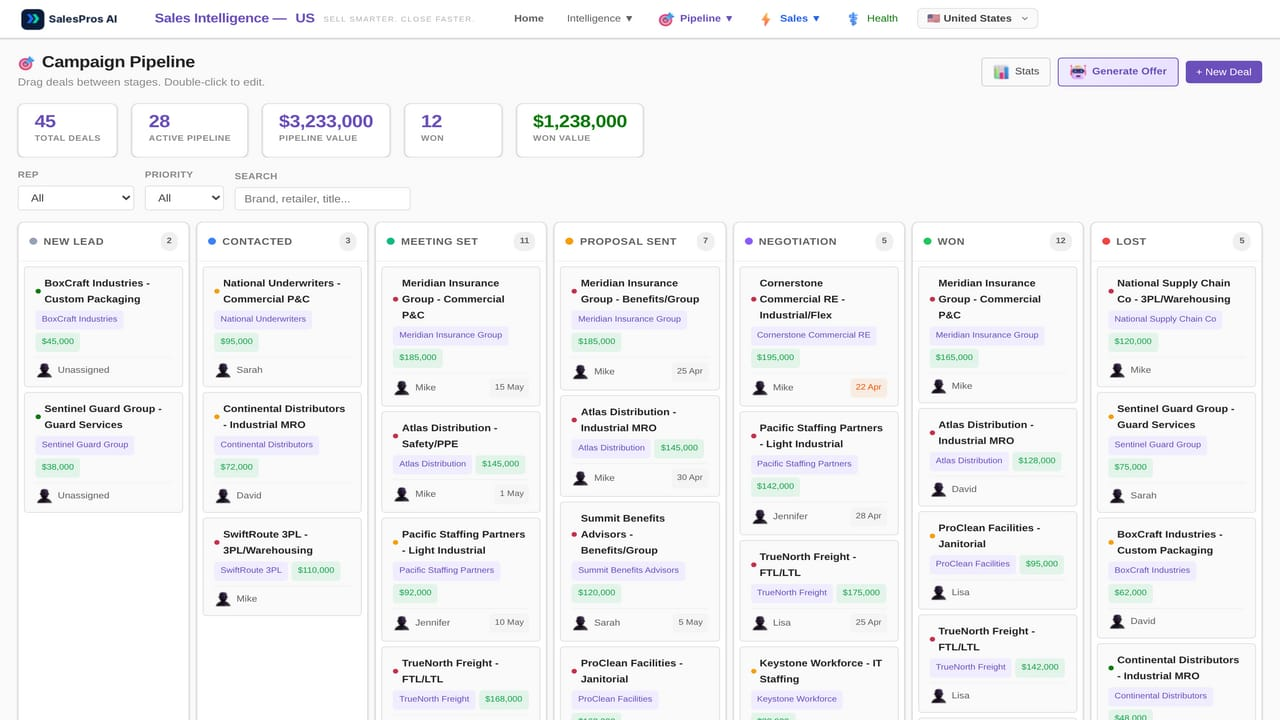Screen dimensions: 1280x720
Task: Click the bar chart icon in Stats button
Action: [1001, 72]
